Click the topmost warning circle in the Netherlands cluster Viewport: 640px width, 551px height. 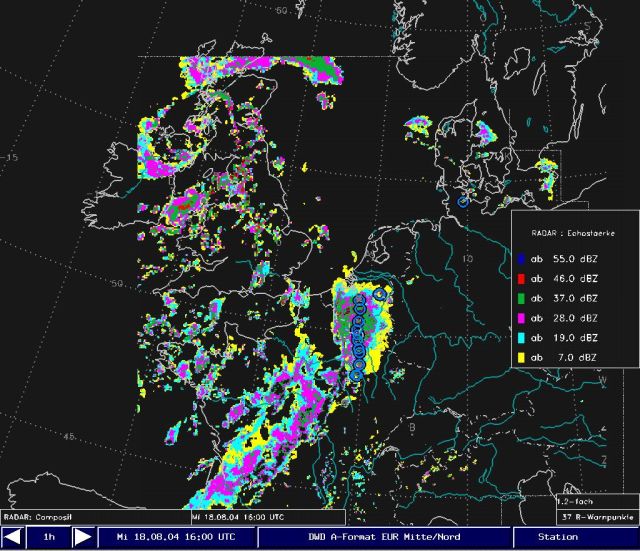tap(380, 294)
